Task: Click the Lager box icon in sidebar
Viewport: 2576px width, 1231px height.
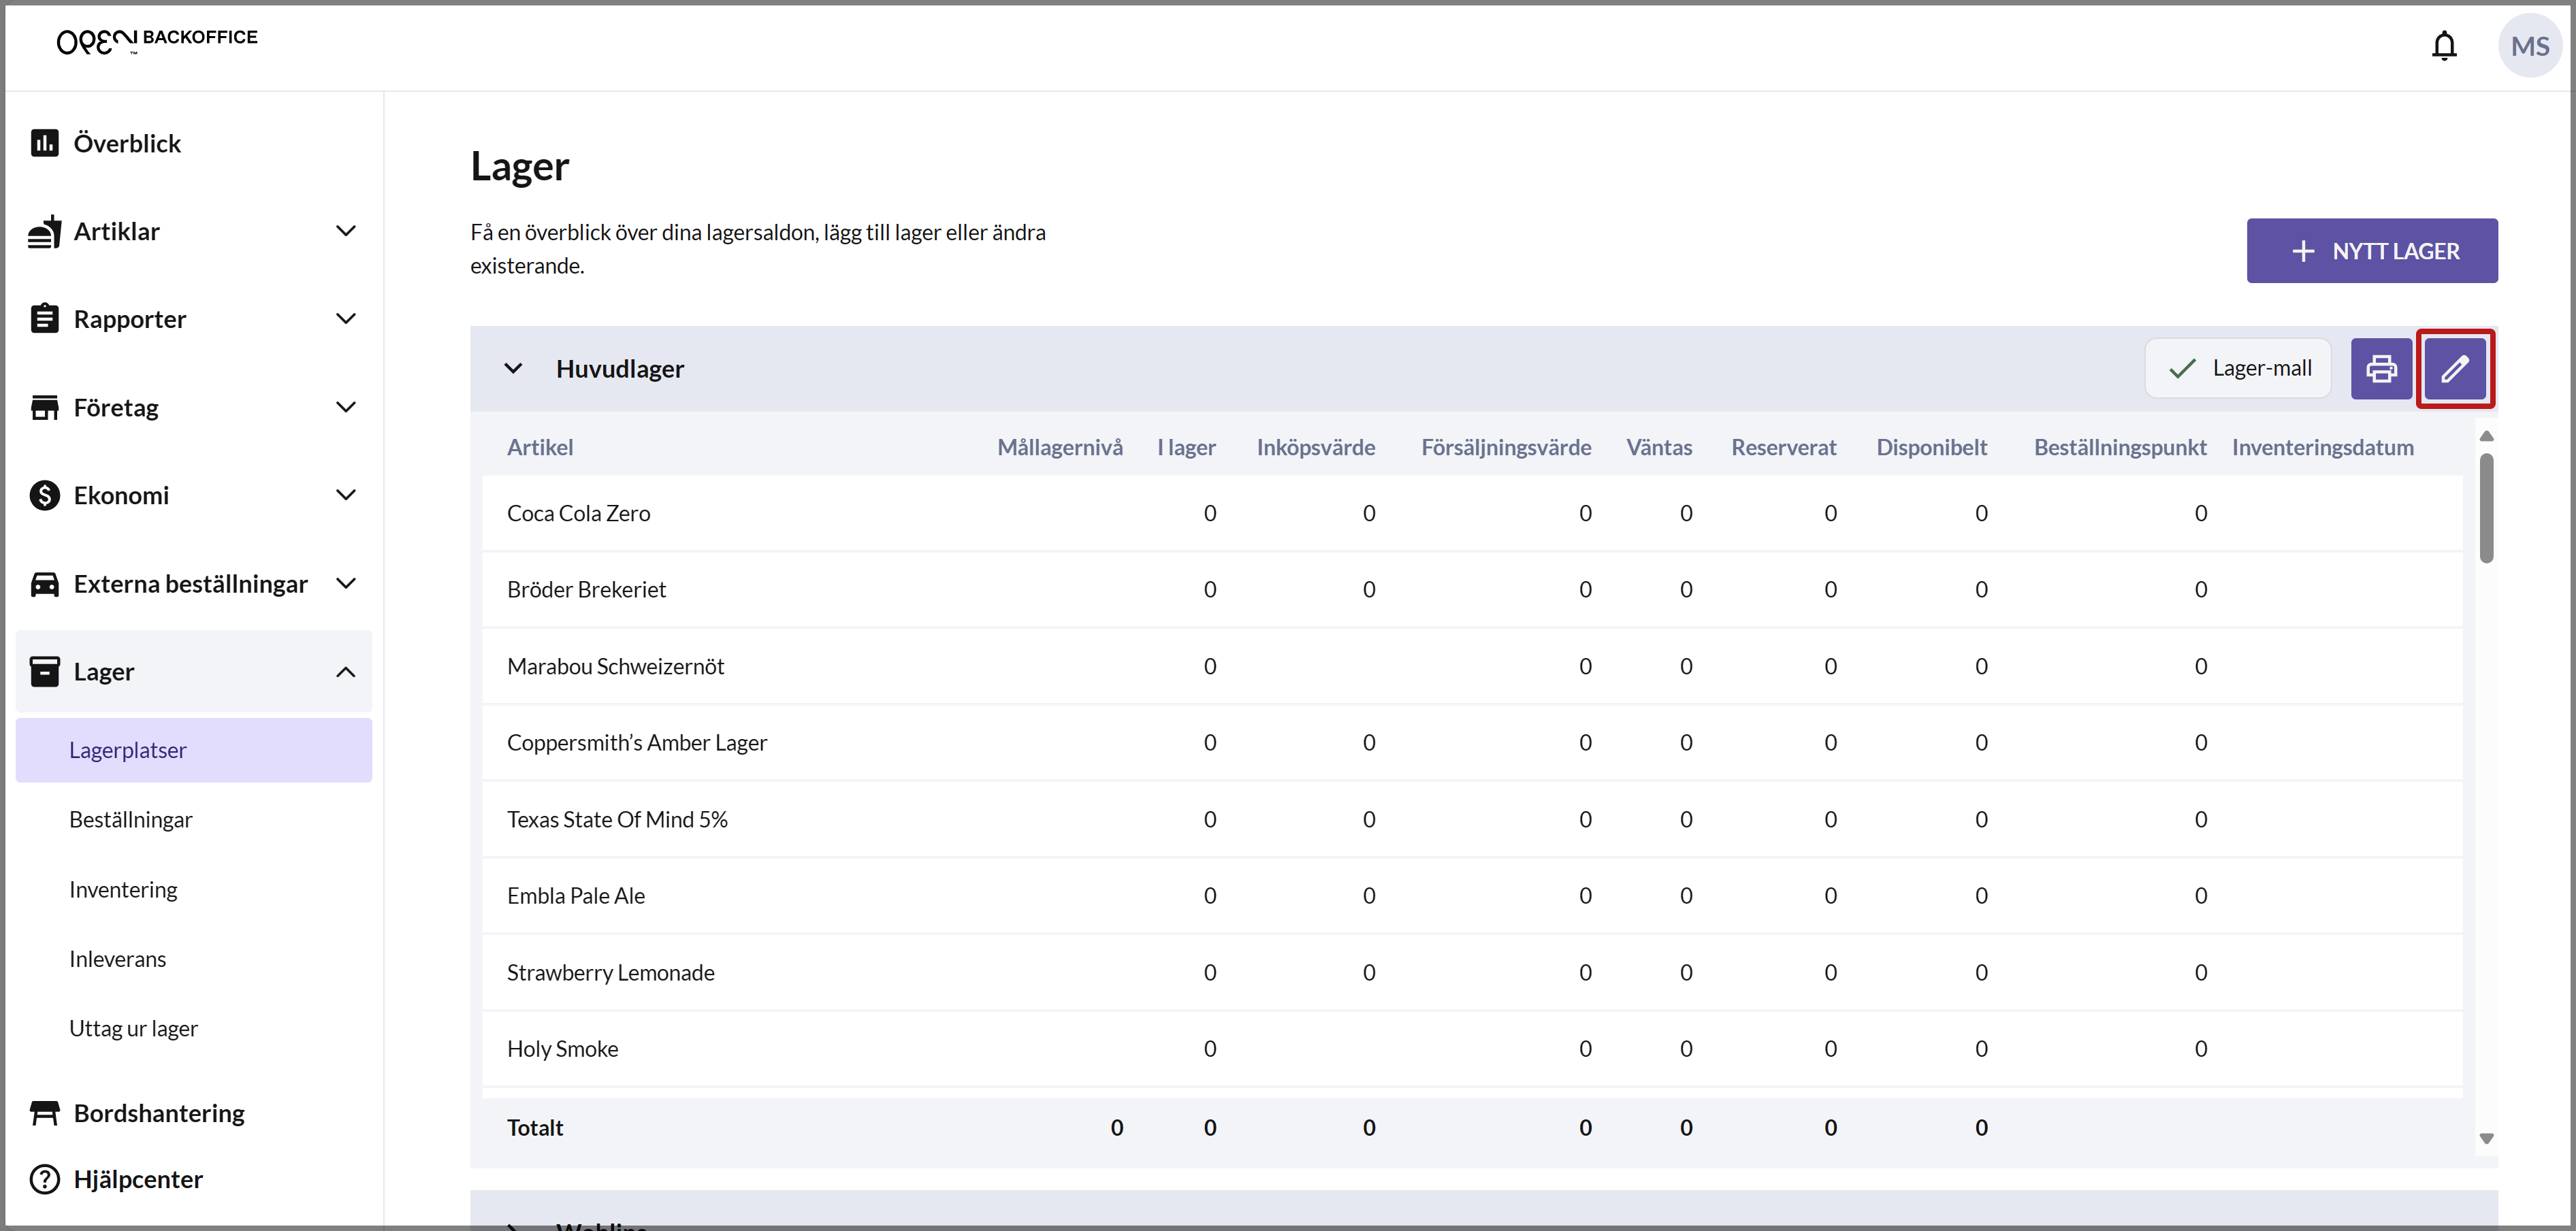Action: click(x=44, y=671)
